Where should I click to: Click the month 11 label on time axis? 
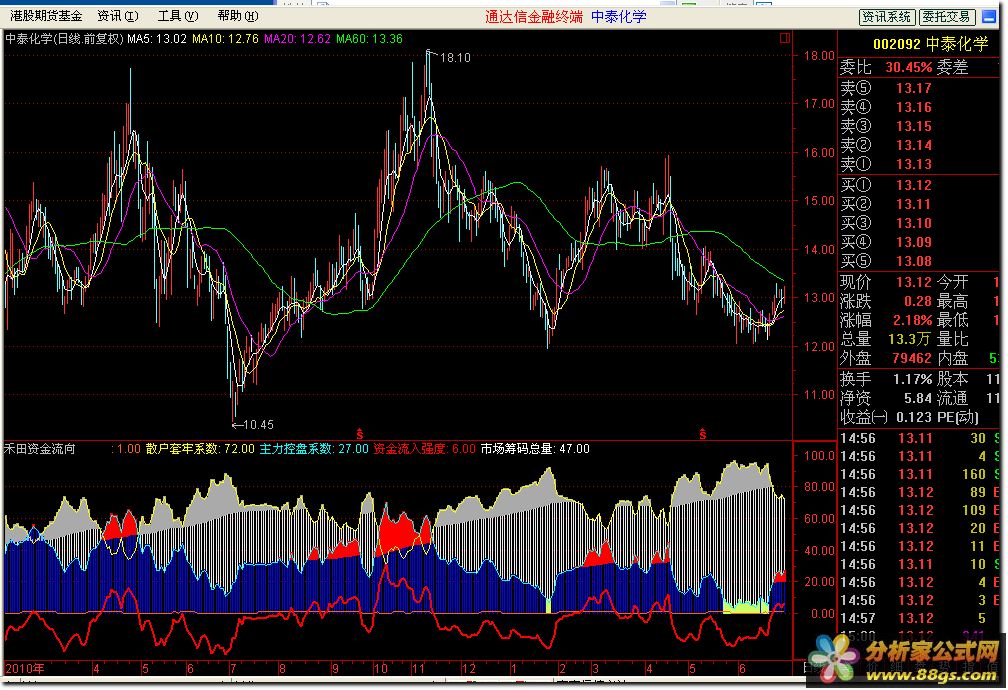[418, 669]
